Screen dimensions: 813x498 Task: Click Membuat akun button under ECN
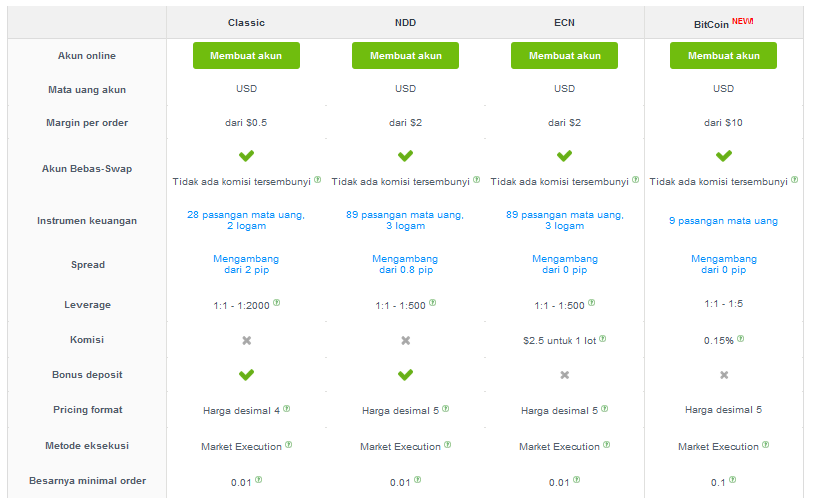564,56
